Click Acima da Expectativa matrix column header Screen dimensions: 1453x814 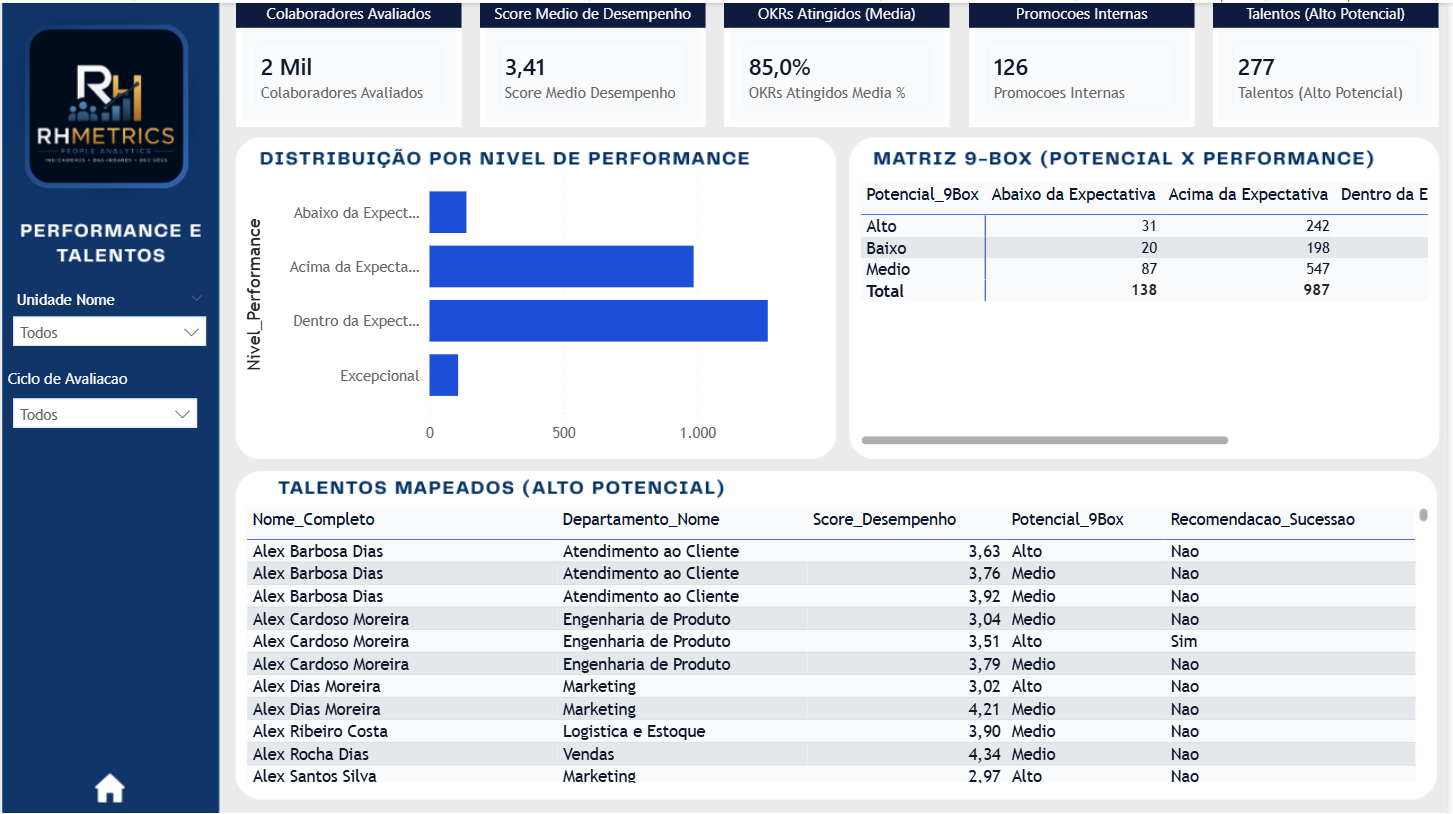point(1248,194)
